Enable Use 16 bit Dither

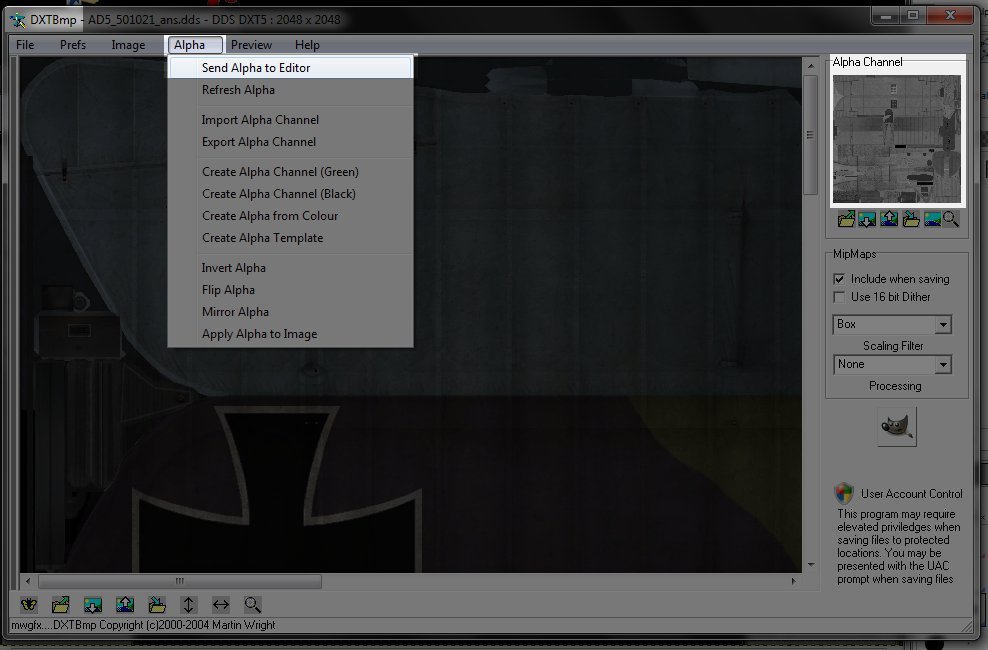point(839,297)
